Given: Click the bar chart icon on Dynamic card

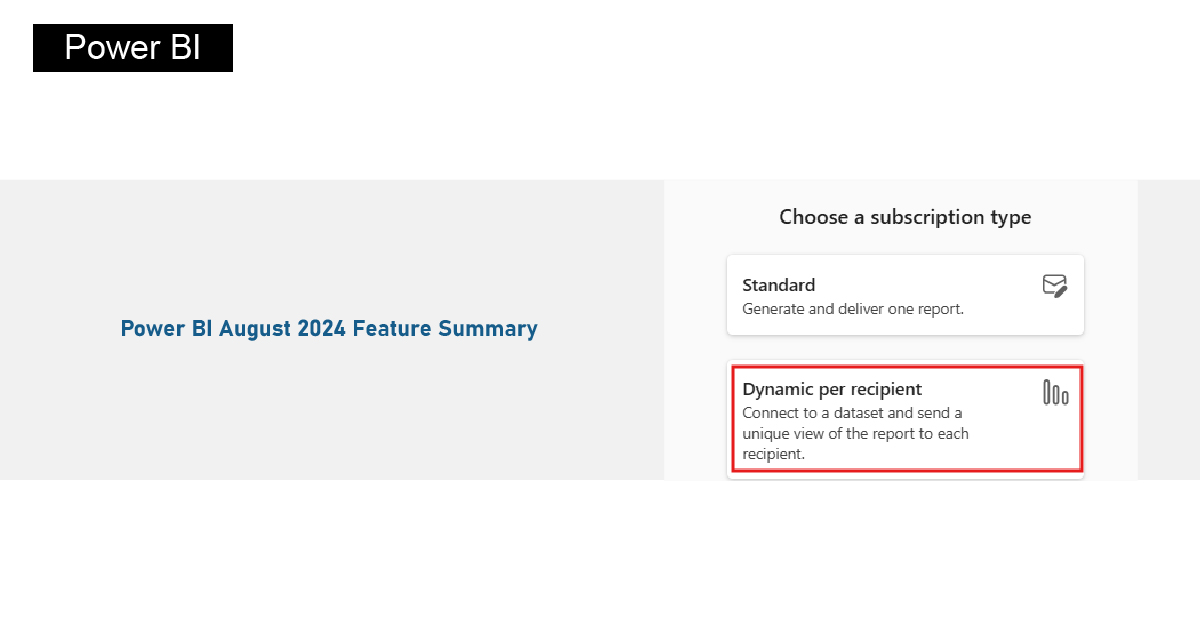Looking at the screenshot, I should 1056,393.
